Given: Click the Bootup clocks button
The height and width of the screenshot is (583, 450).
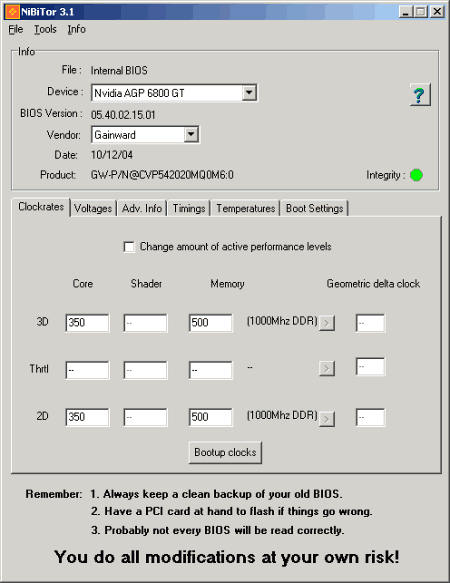Looking at the screenshot, I should tap(225, 452).
